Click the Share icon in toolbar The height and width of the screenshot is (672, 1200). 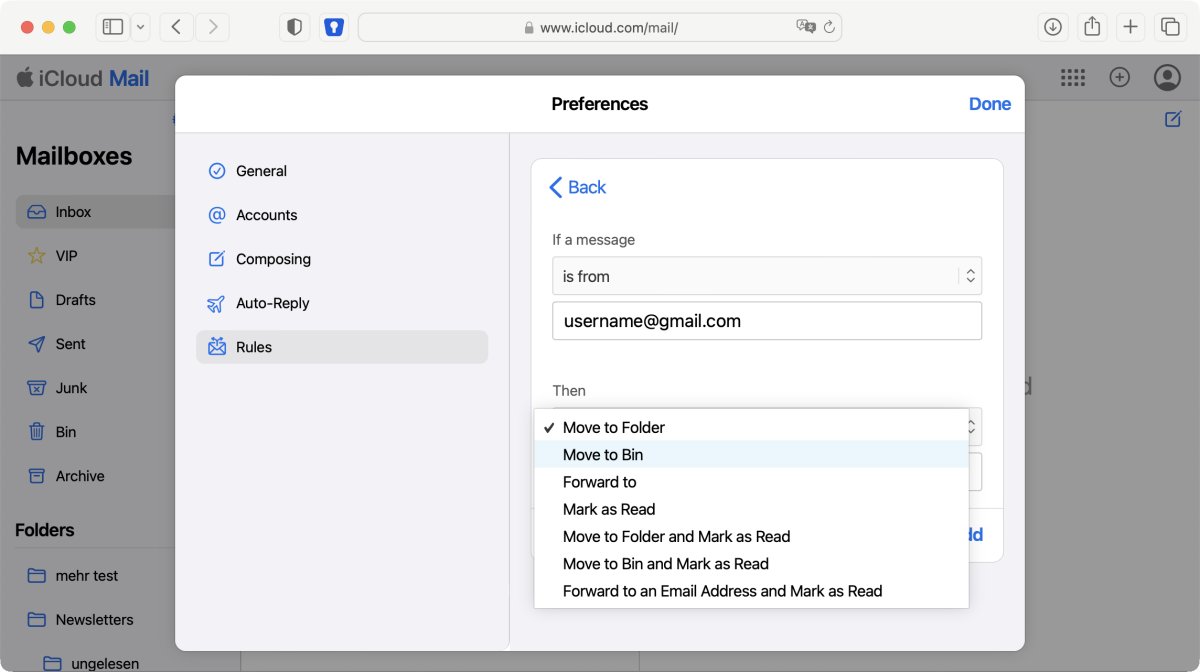(x=1092, y=27)
